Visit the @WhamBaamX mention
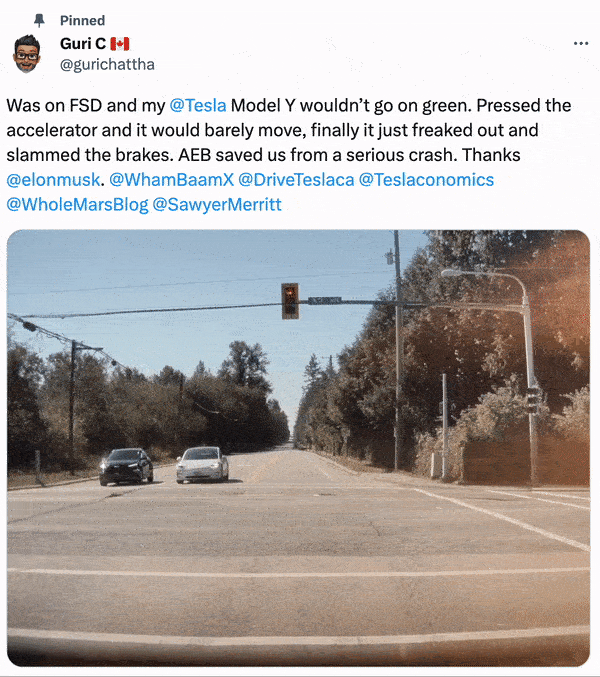 (171, 180)
